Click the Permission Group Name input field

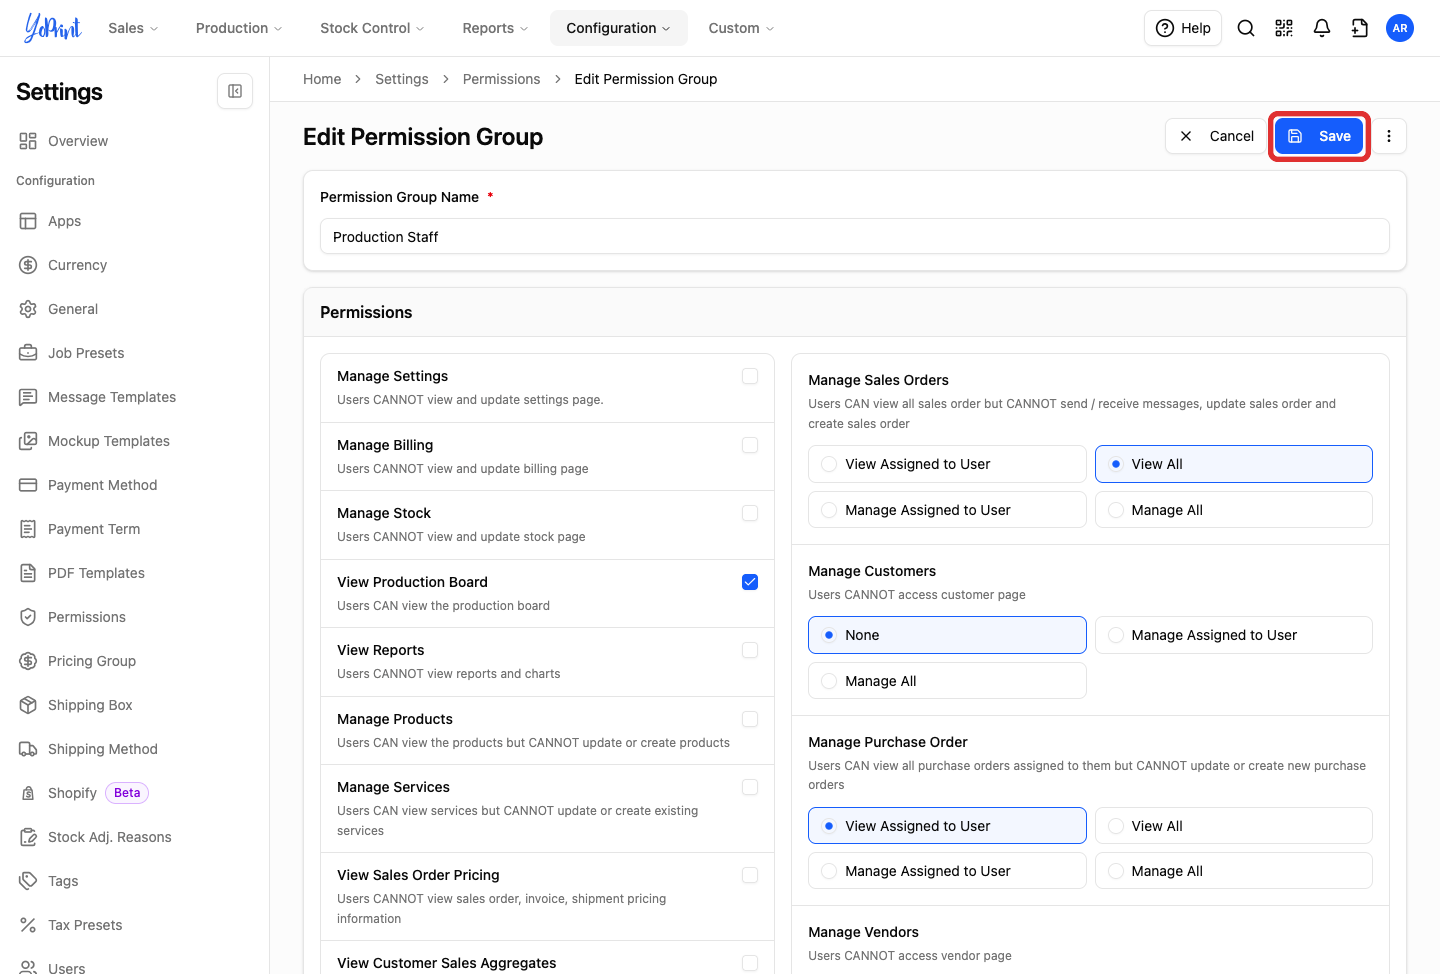tap(855, 237)
